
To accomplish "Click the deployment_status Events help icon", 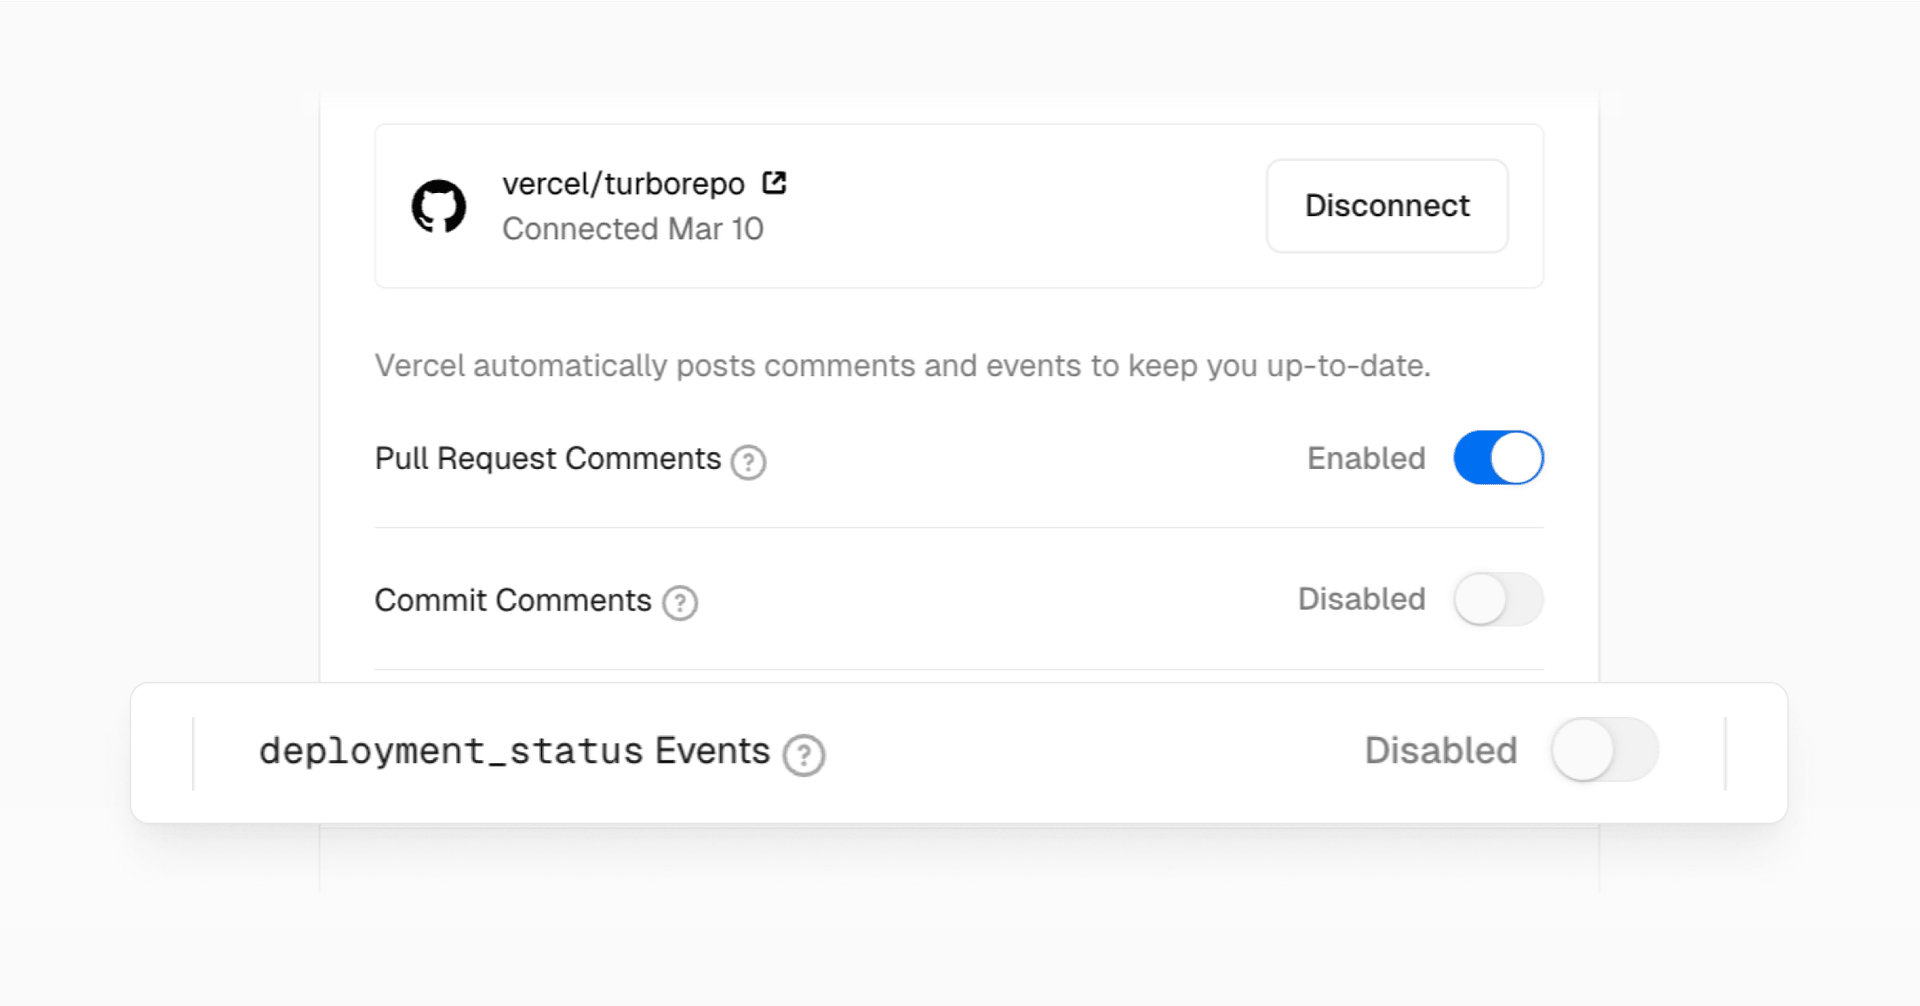I will 804,755.
